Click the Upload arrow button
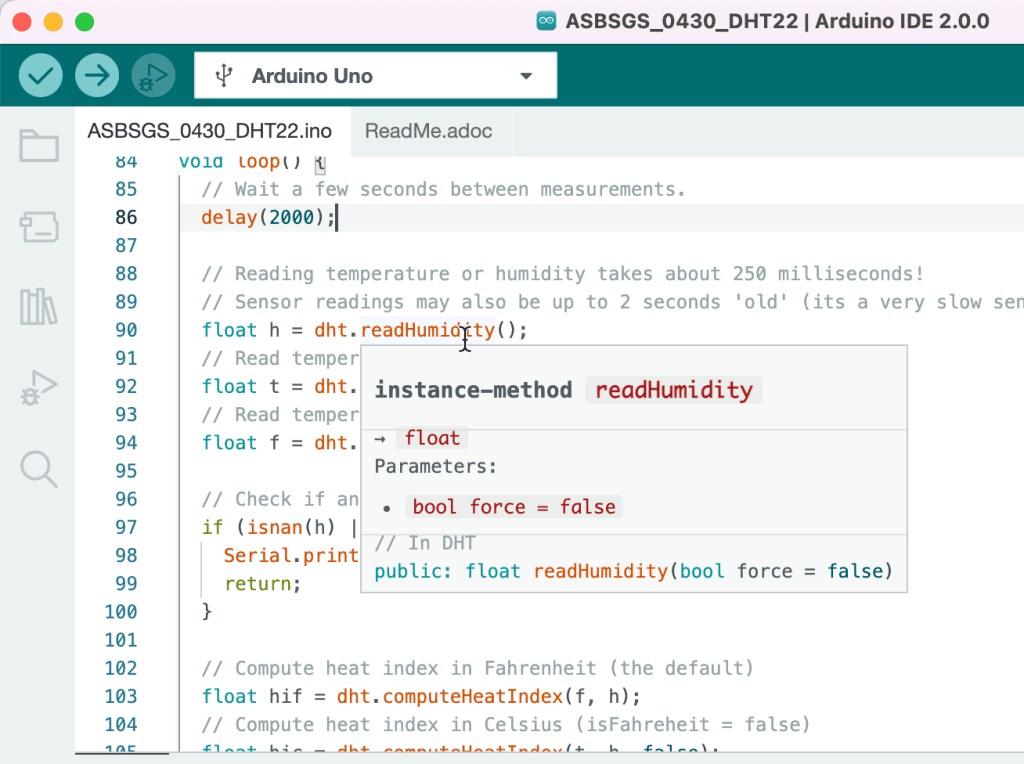This screenshot has width=1024, height=764. coord(97,75)
